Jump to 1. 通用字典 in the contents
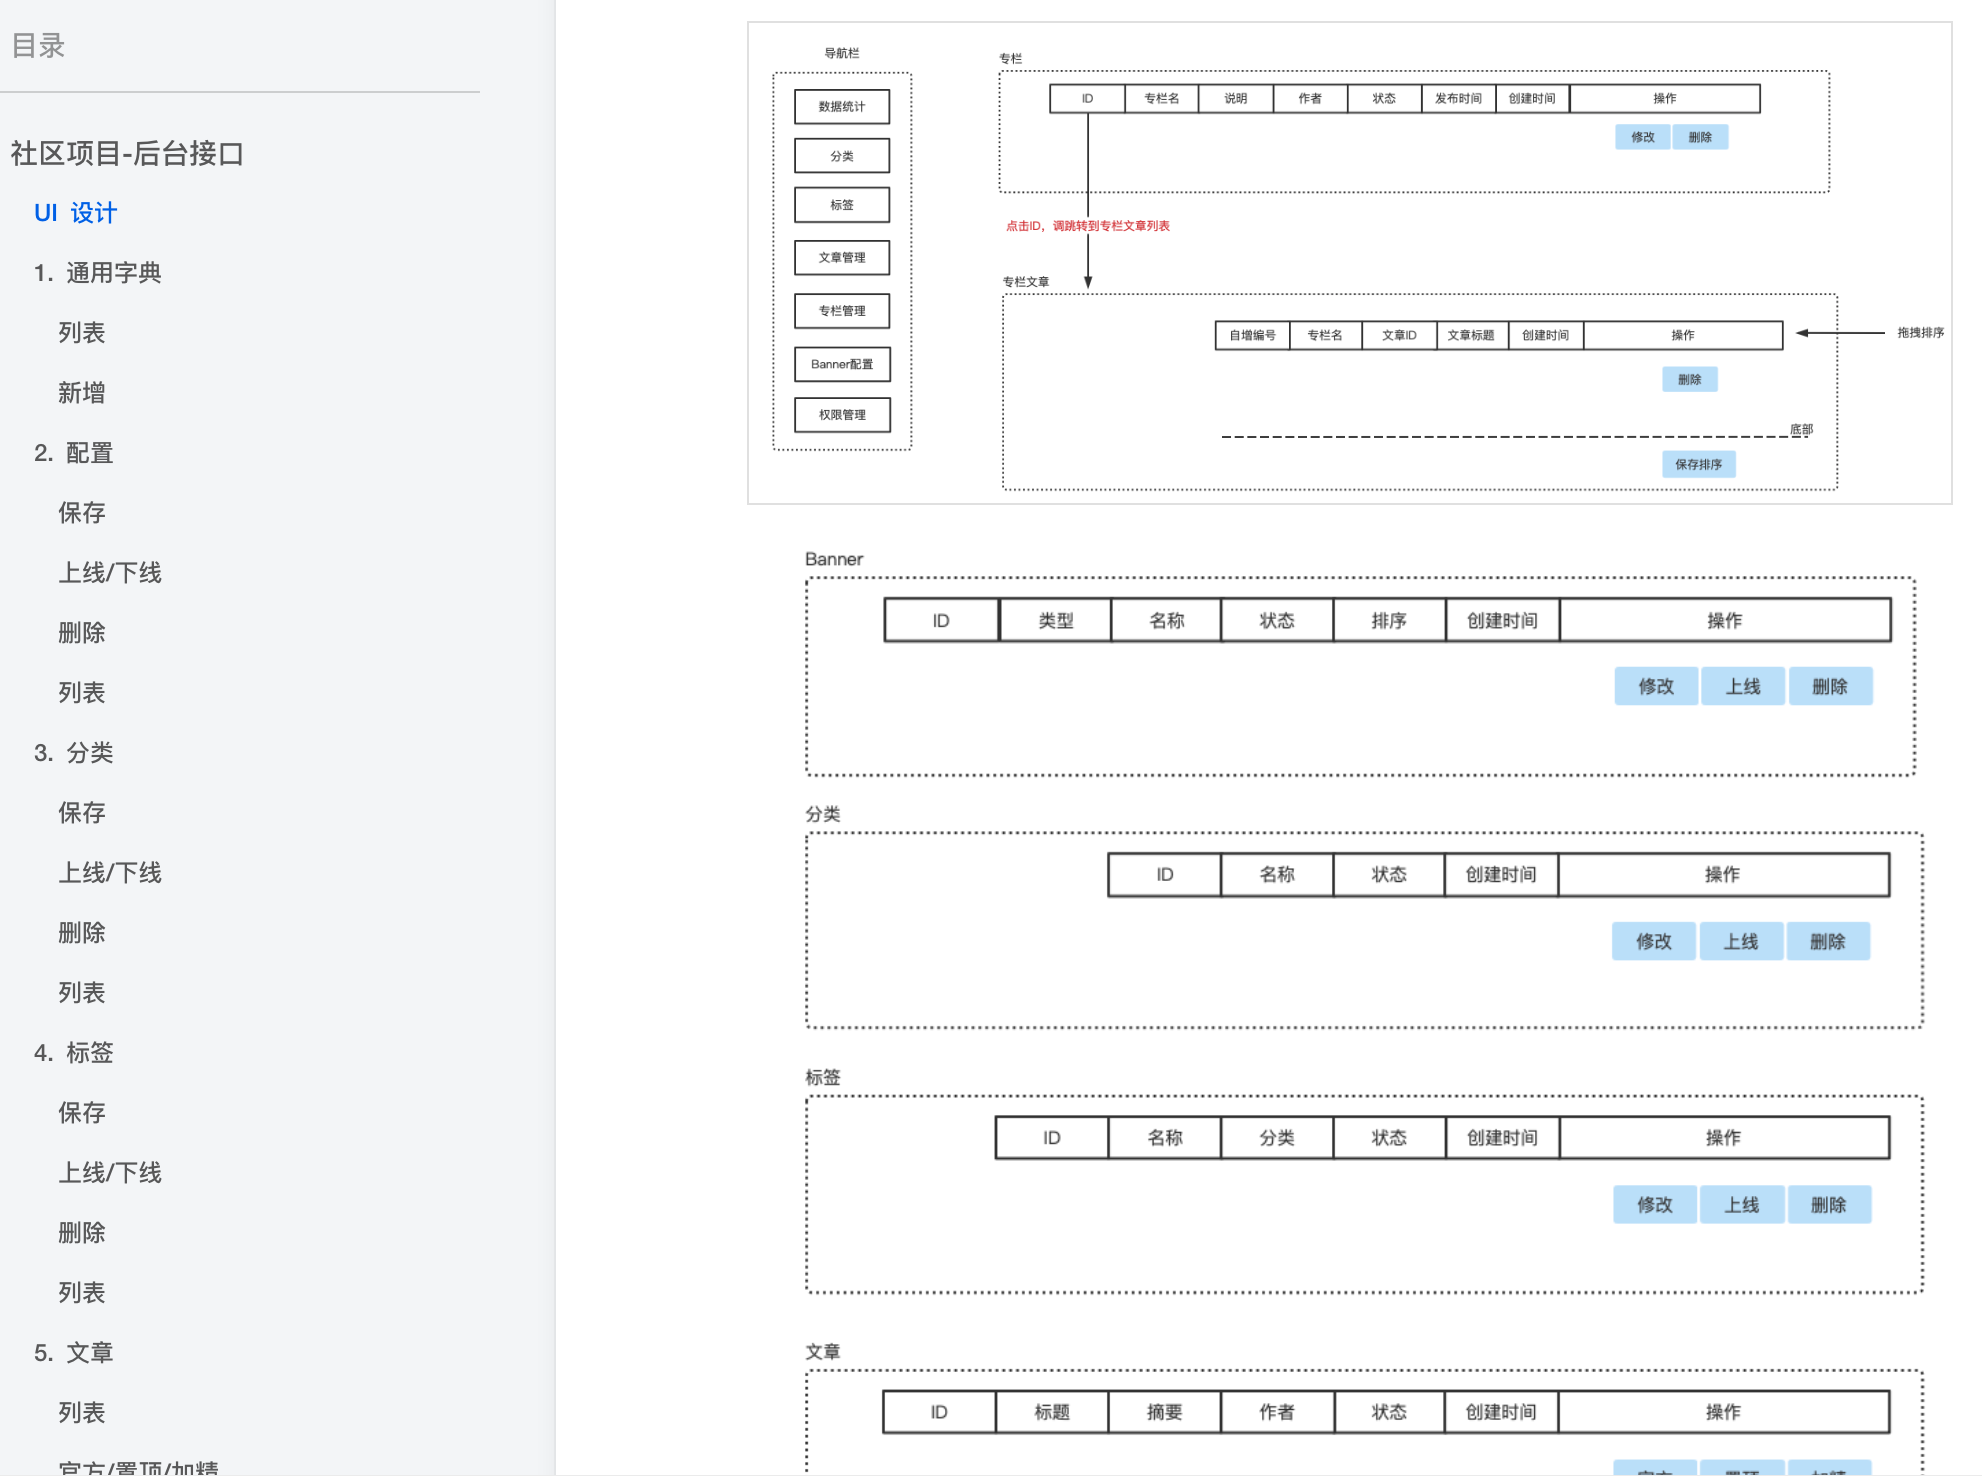 tap(97, 273)
